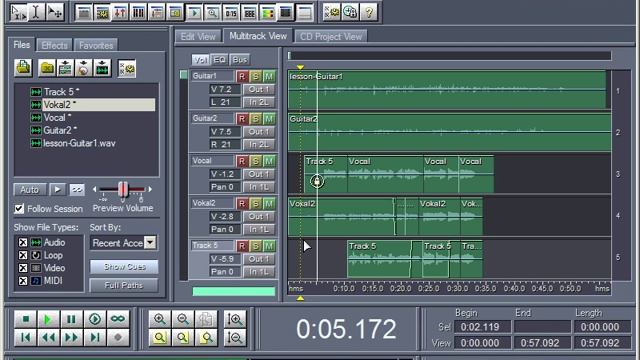The width and height of the screenshot is (640, 360).
Task: Click the edit file icon in Files panel
Action: coord(102,68)
